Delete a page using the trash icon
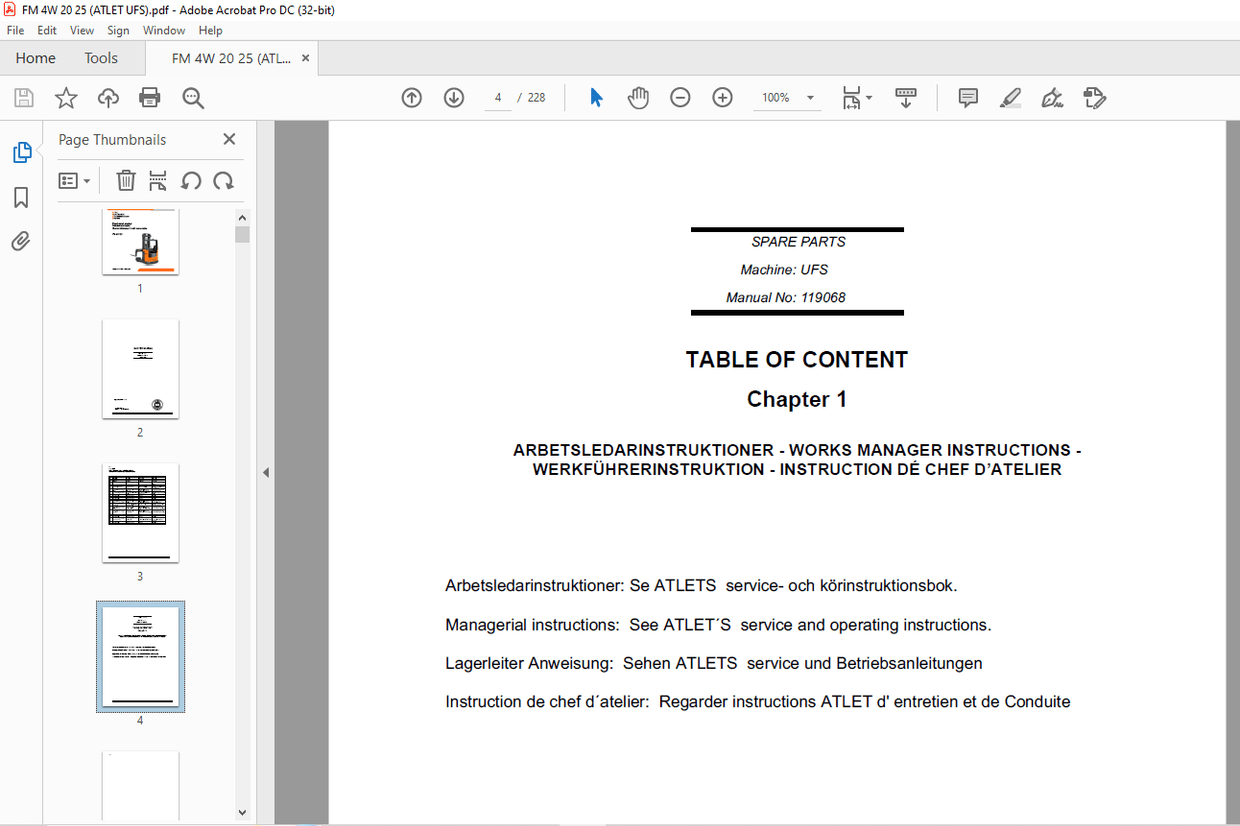 point(126,180)
